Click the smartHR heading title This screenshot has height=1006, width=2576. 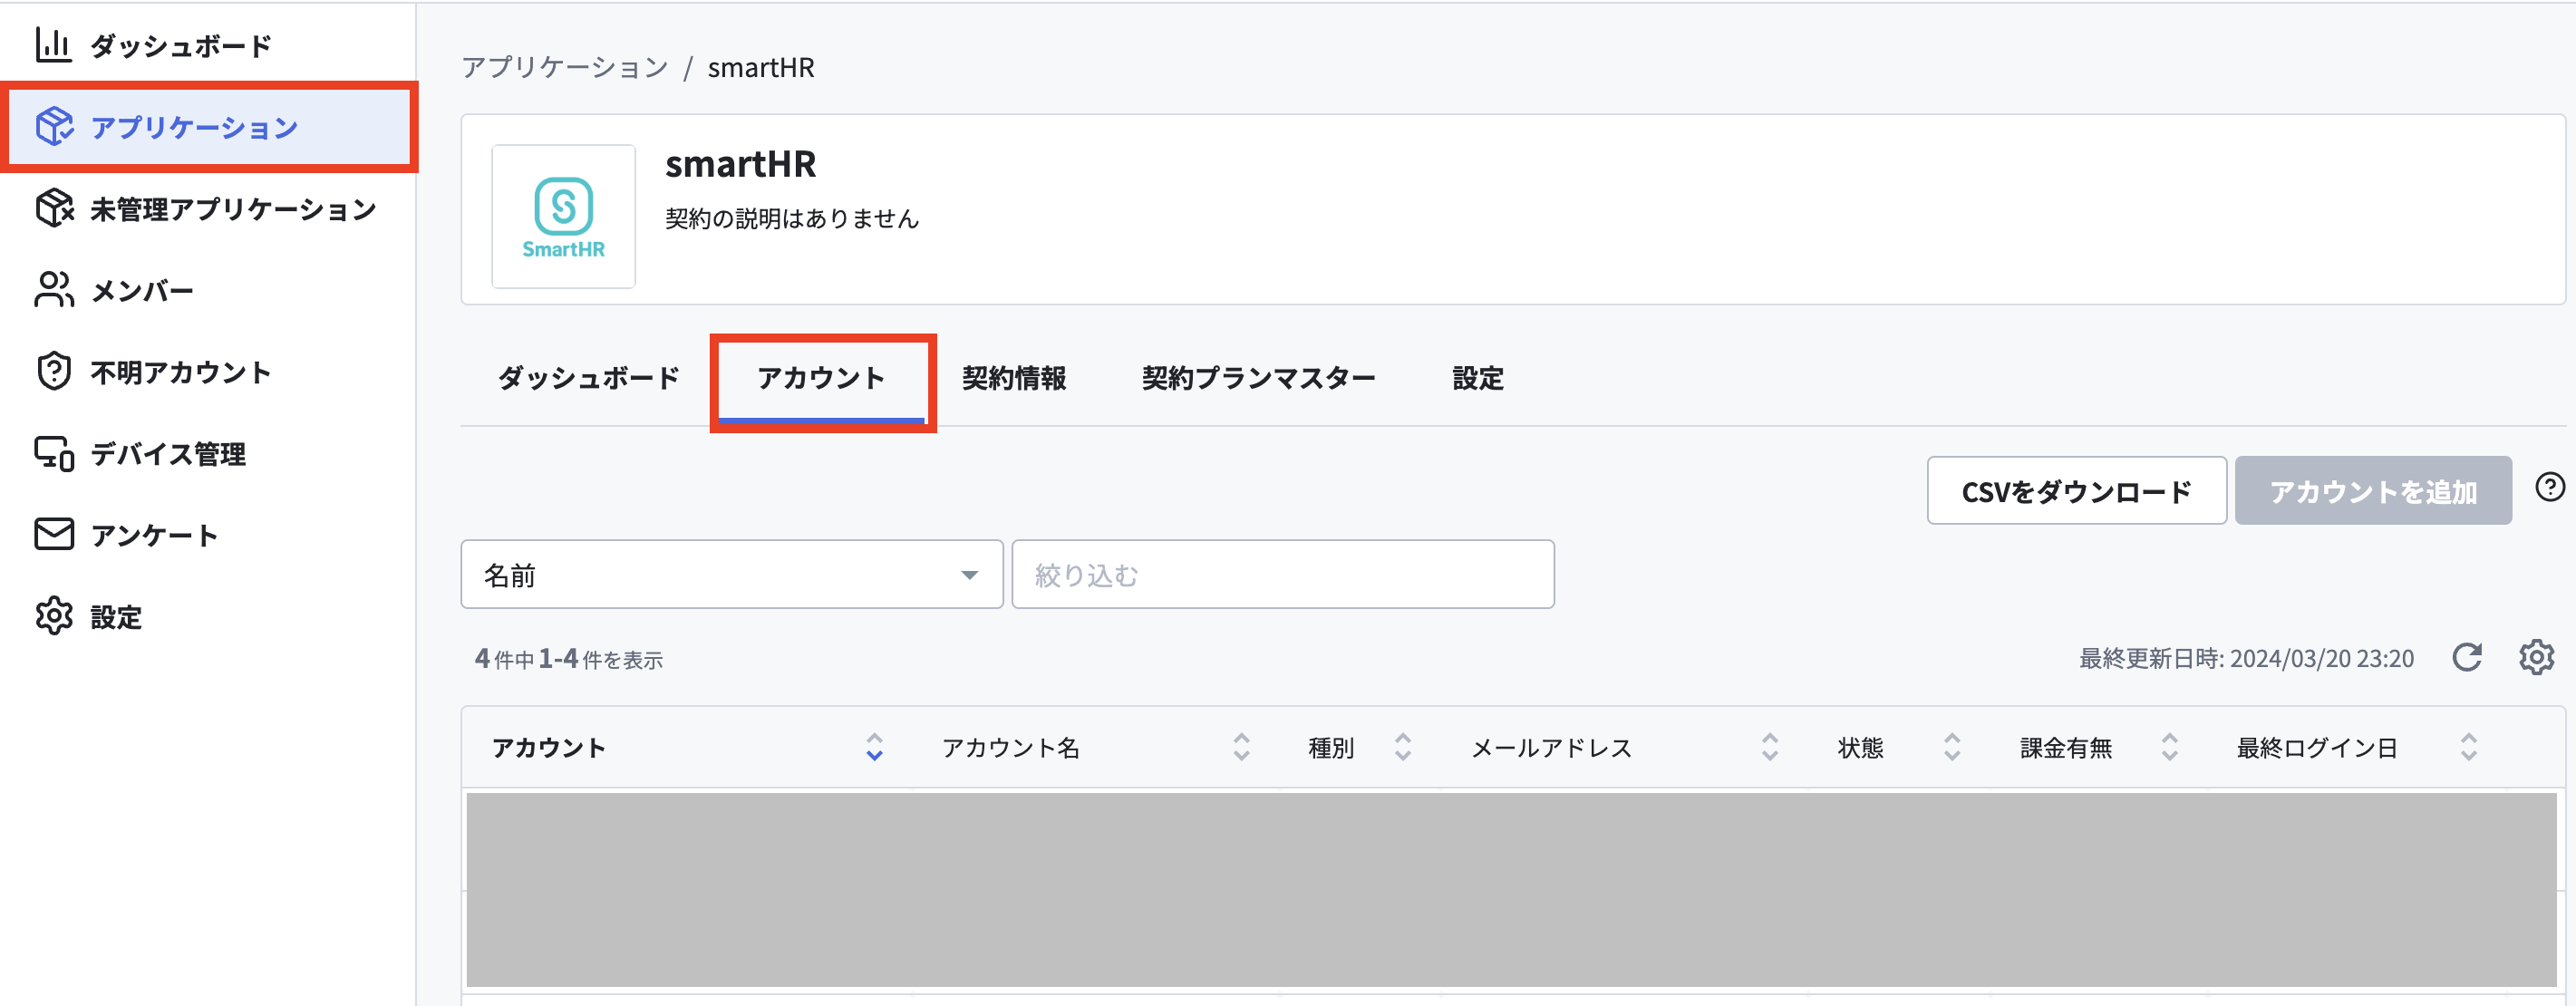pyautogui.click(x=741, y=164)
